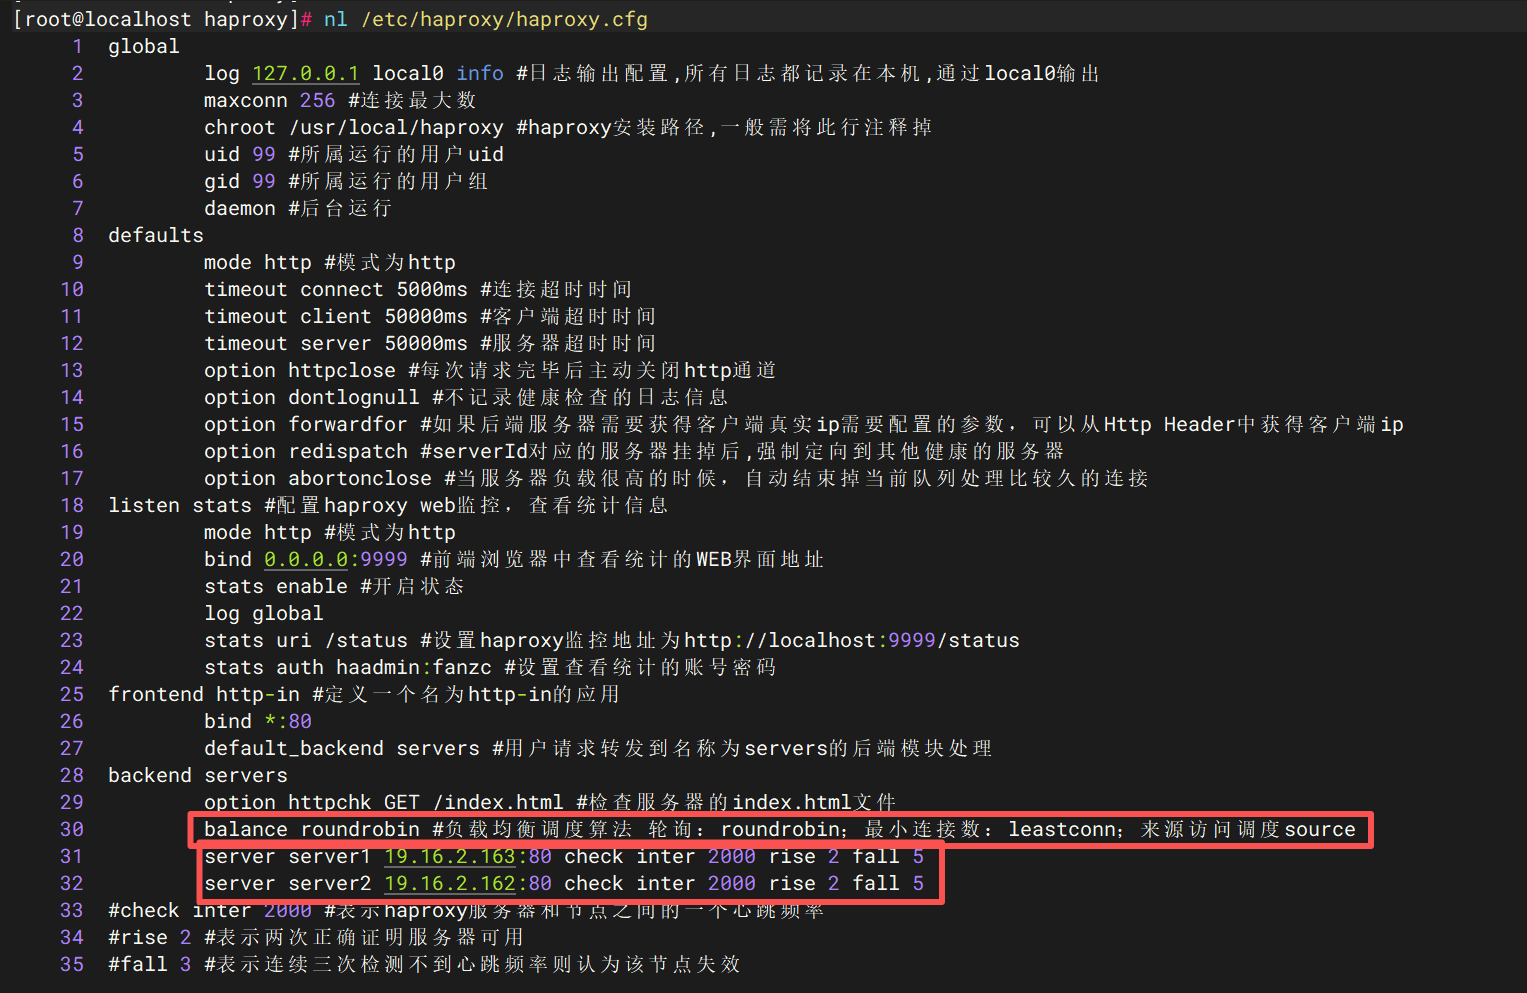
Task: Select the 'frontend' keyword
Action: pyautogui.click(x=156, y=694)
